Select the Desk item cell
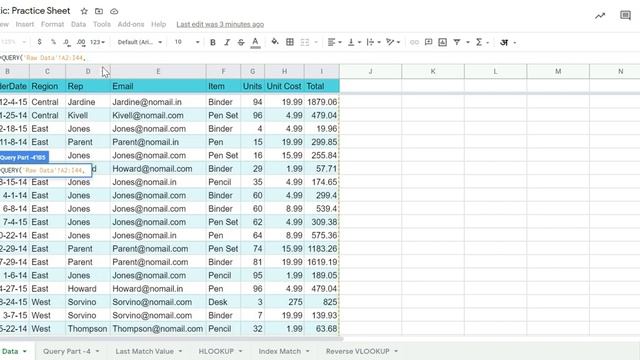 [x=223, y=302]
